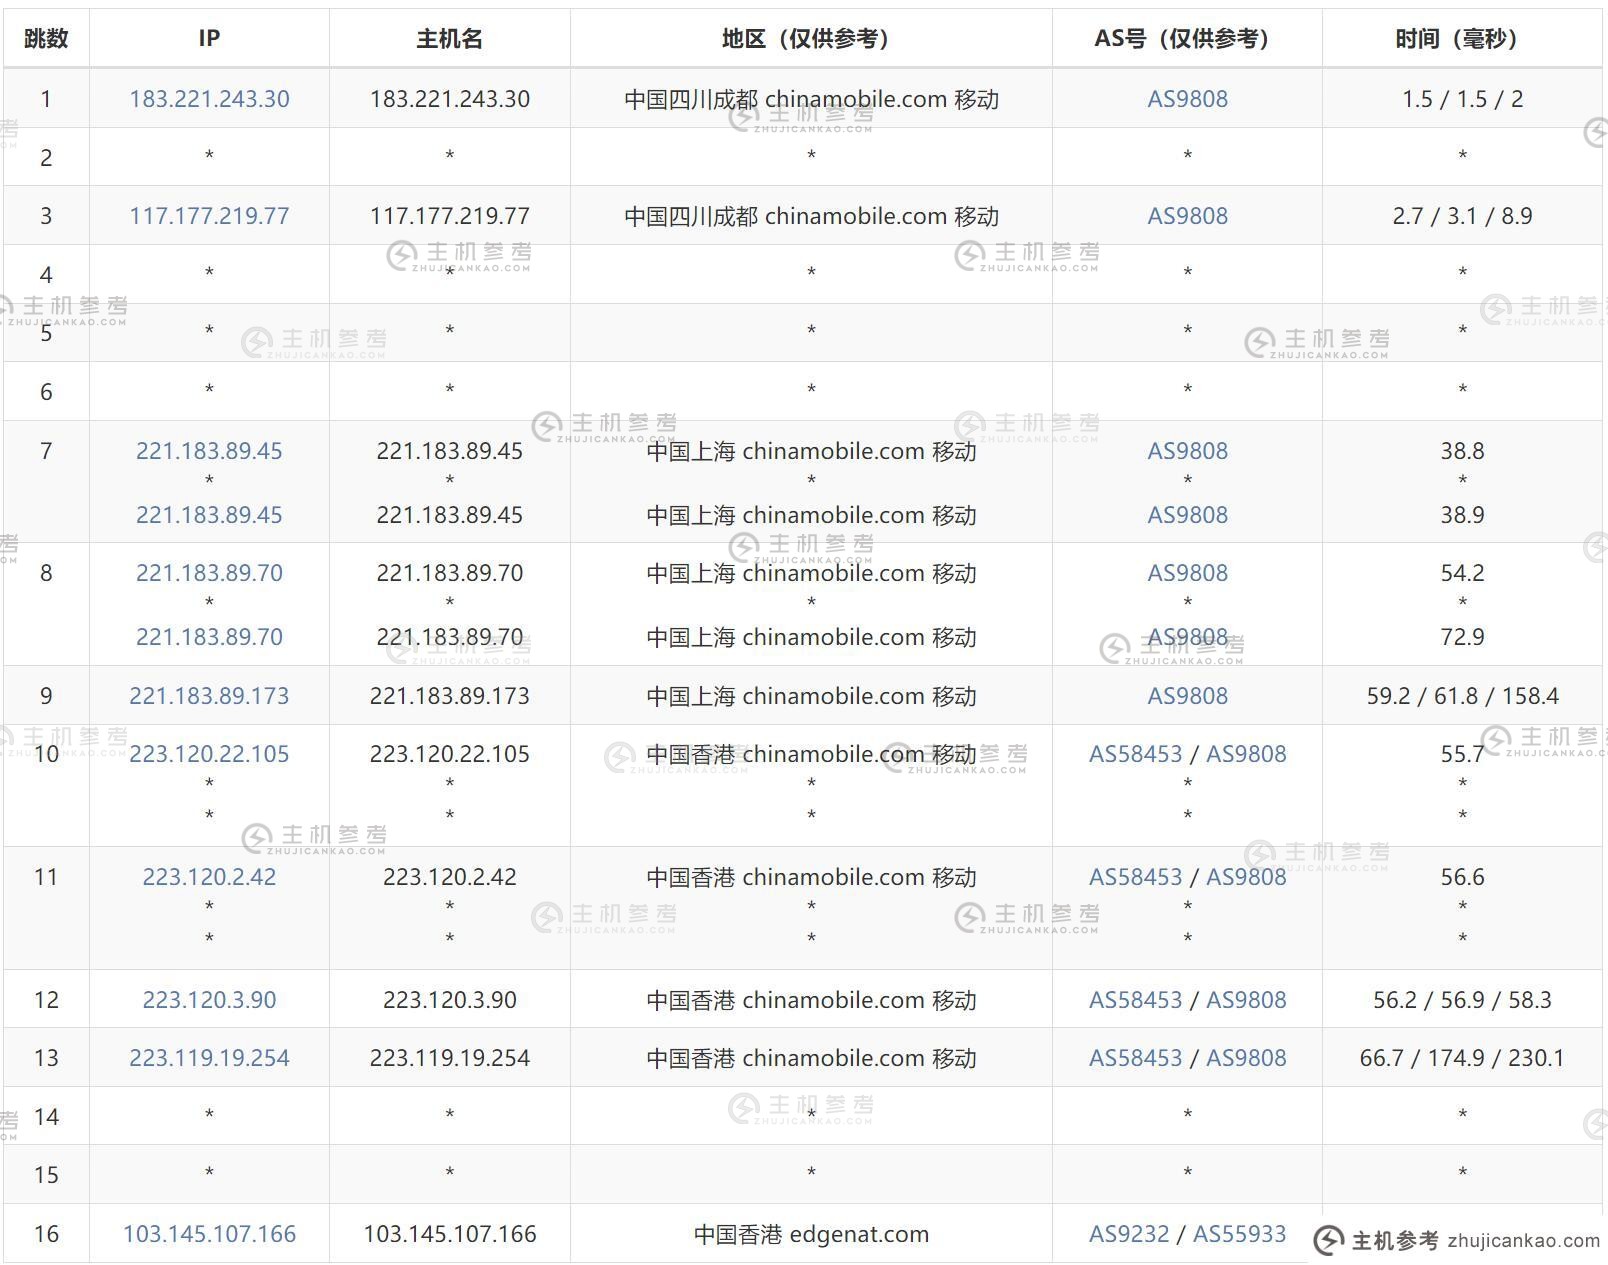Click AS58453 link in hop 13 row
The width and height of the screenshot is (1608, 1265).
click(x=1135, y=1058)
